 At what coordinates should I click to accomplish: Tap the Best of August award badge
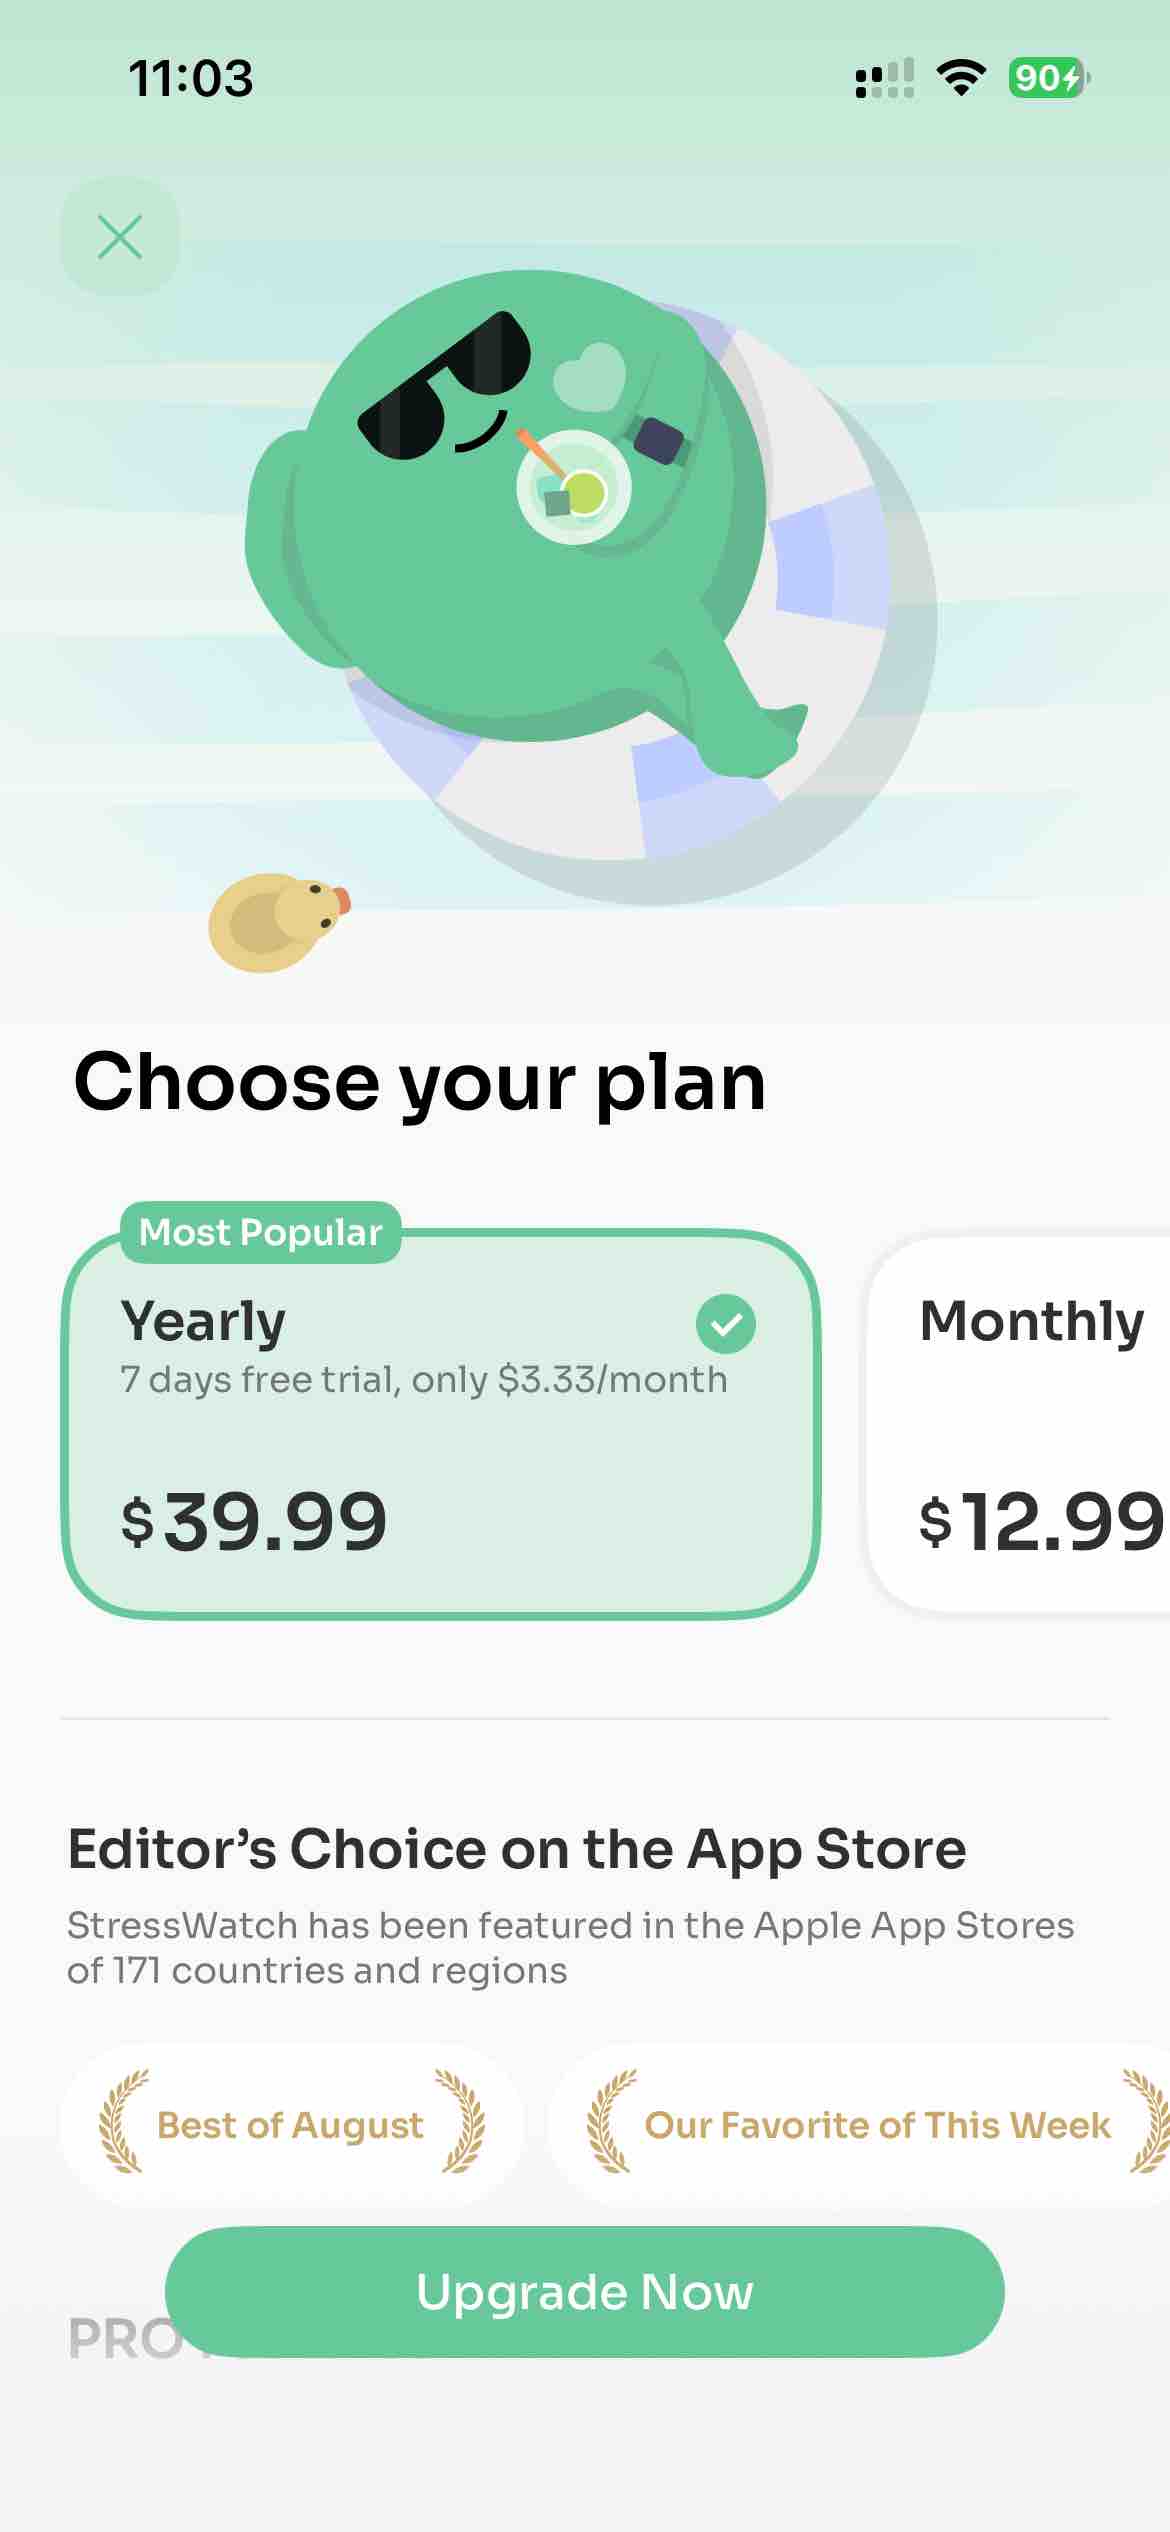coord(292,2125)
